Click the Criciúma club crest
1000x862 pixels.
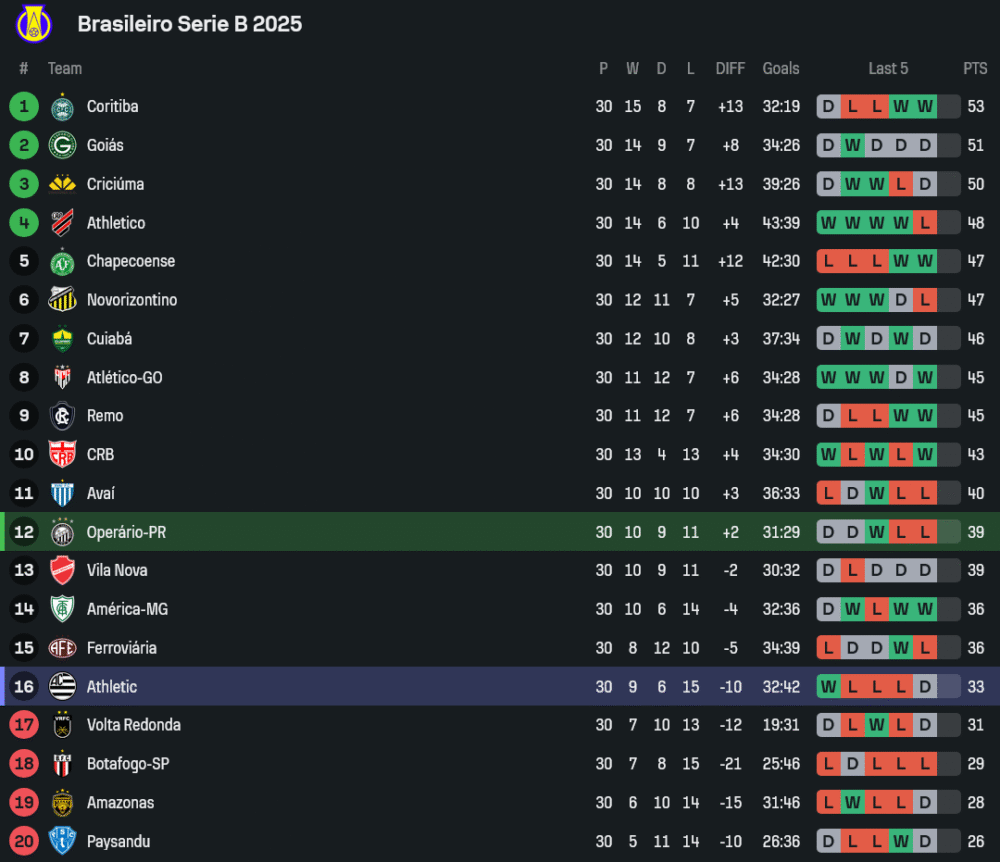click(62, 184)
